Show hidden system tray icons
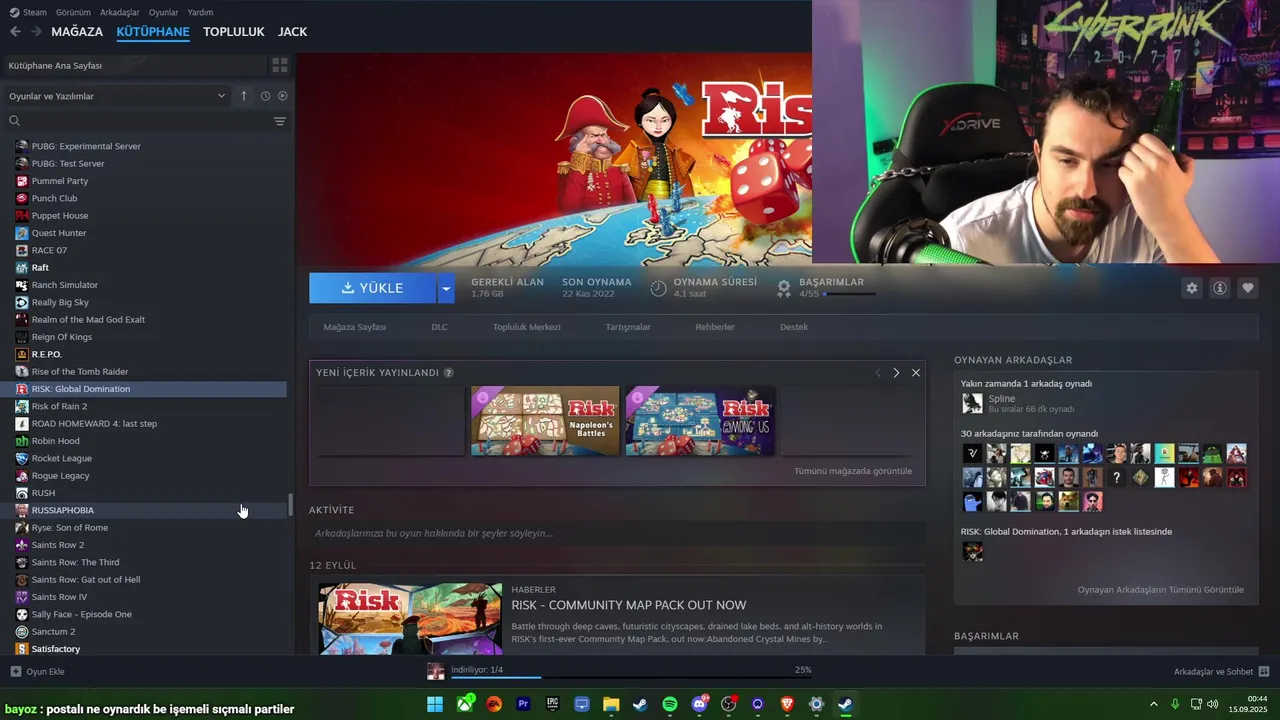The height and width of the screenshot is (720, 1280). [1153, 704]
